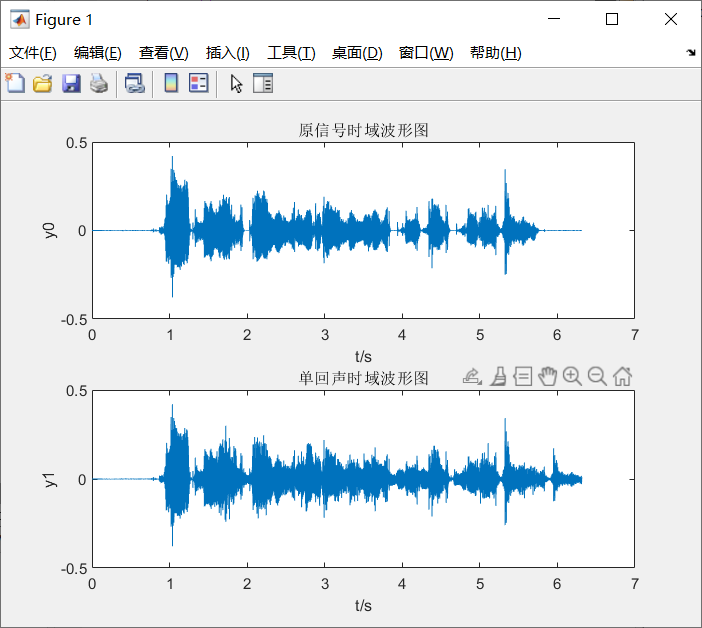702x628 pixels.
Task: Select the zoom in magnifier
Action: 572,376
